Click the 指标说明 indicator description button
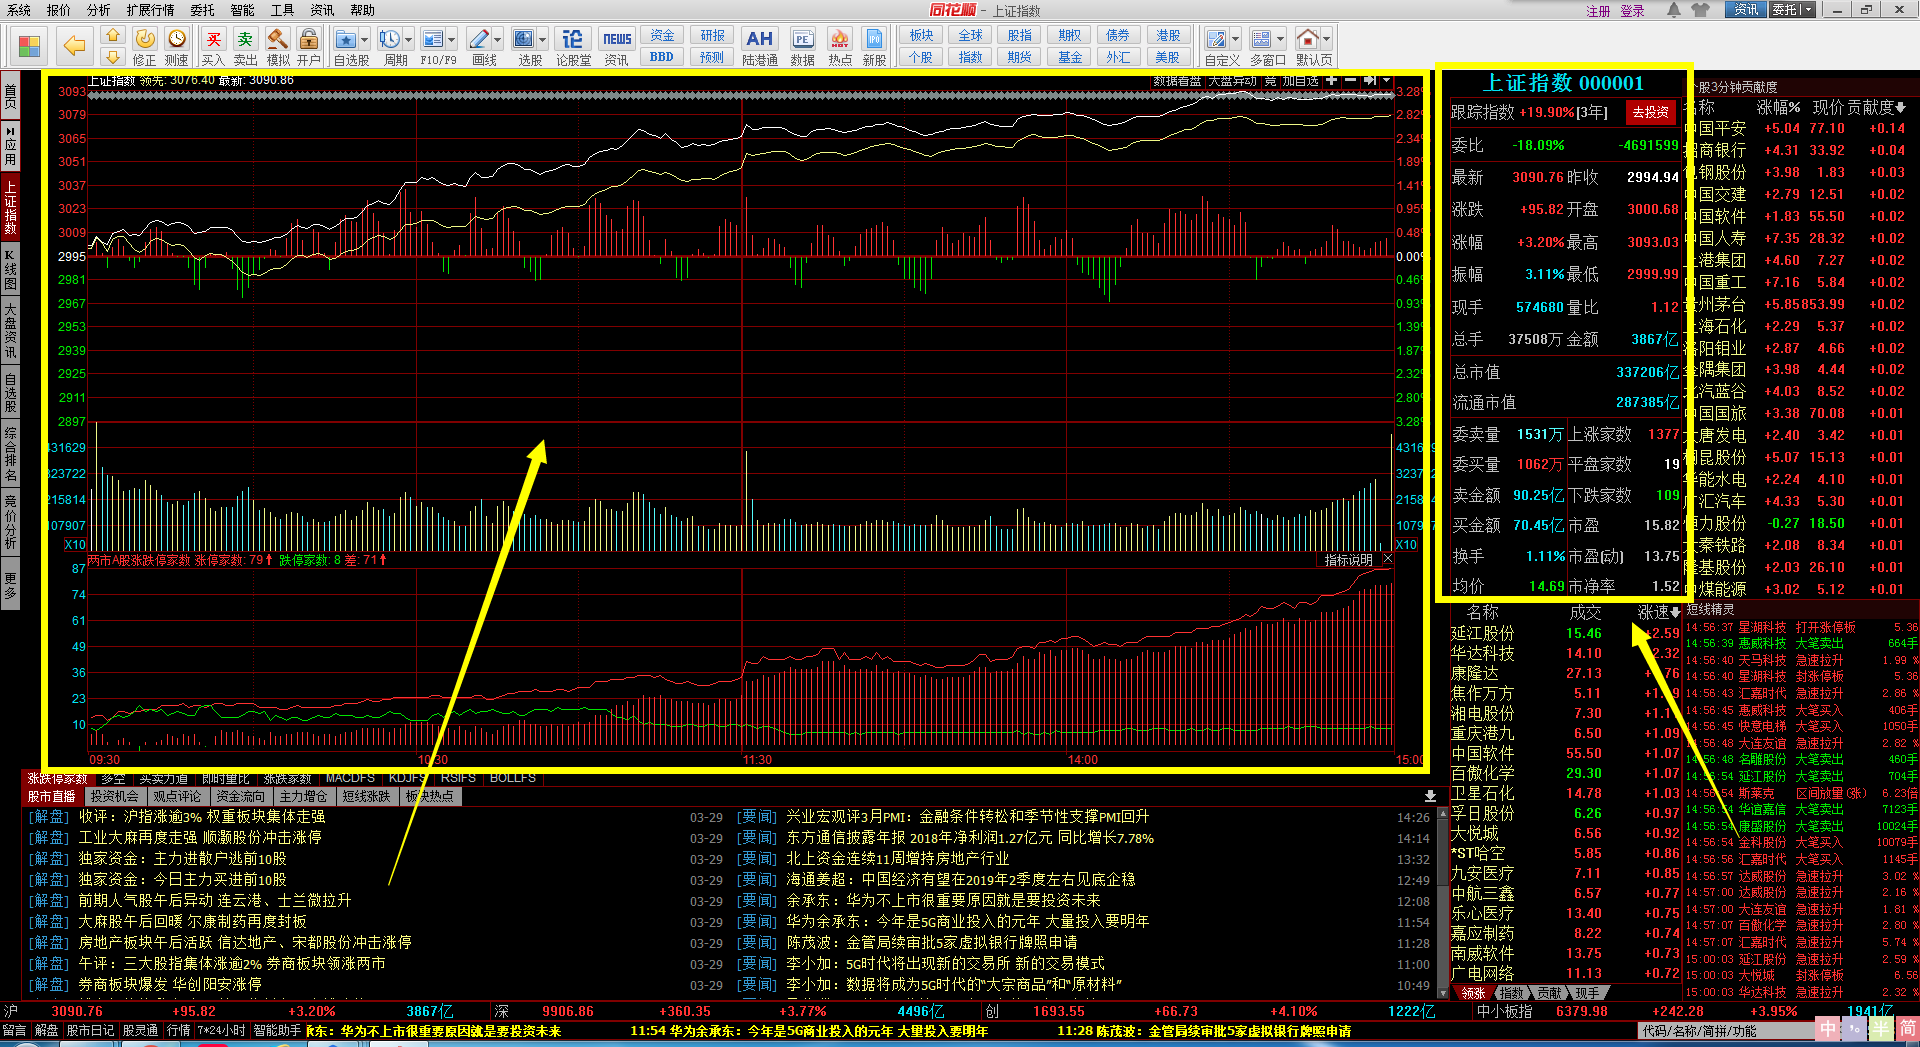 [x=1348, y=560]
